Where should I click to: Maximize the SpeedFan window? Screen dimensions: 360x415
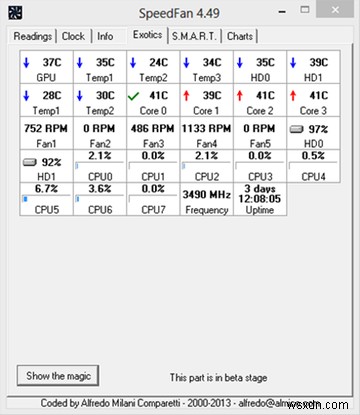coord(305,10)
